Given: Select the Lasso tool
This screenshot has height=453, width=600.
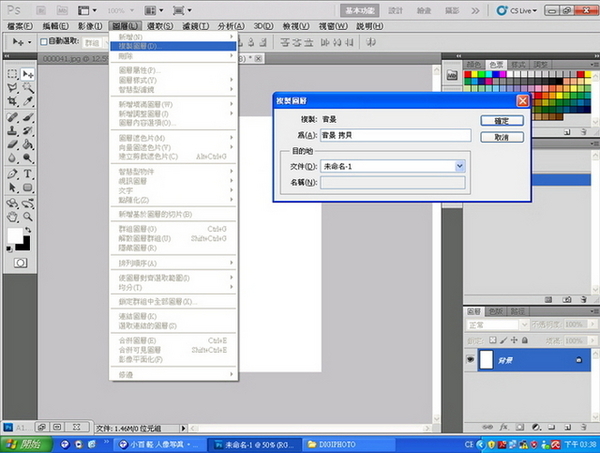Looking at the screenshot, I should [12, 88].
